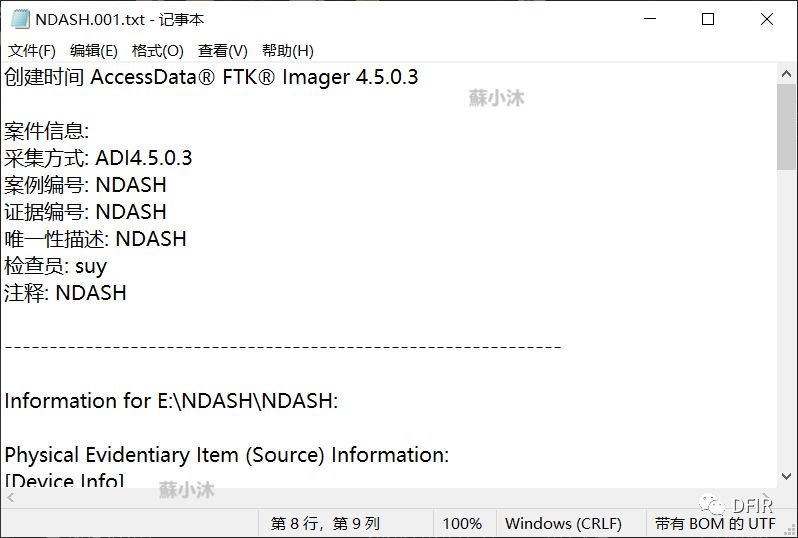Click the 'Windows (CRLF)' status entry
The height and width of the screenshot is (538, 798).
point(563,523)
